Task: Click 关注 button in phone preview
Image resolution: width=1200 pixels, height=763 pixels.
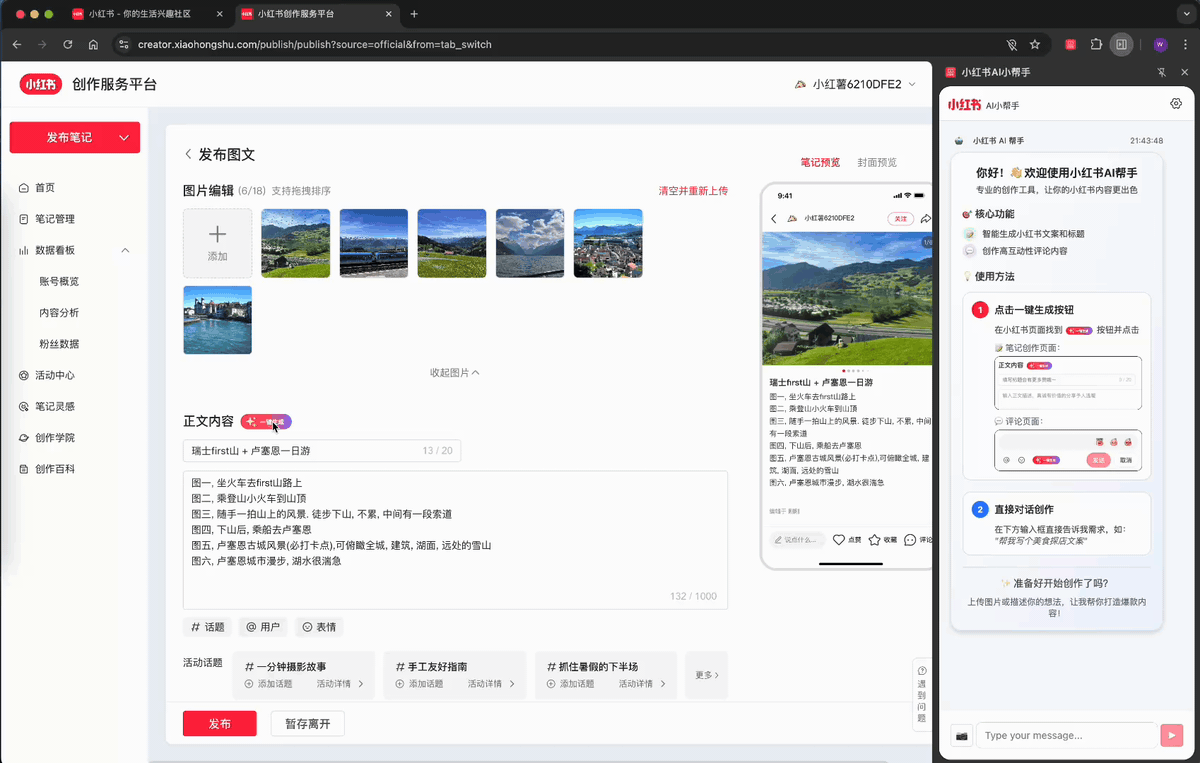Action: (x=900, y=218)
